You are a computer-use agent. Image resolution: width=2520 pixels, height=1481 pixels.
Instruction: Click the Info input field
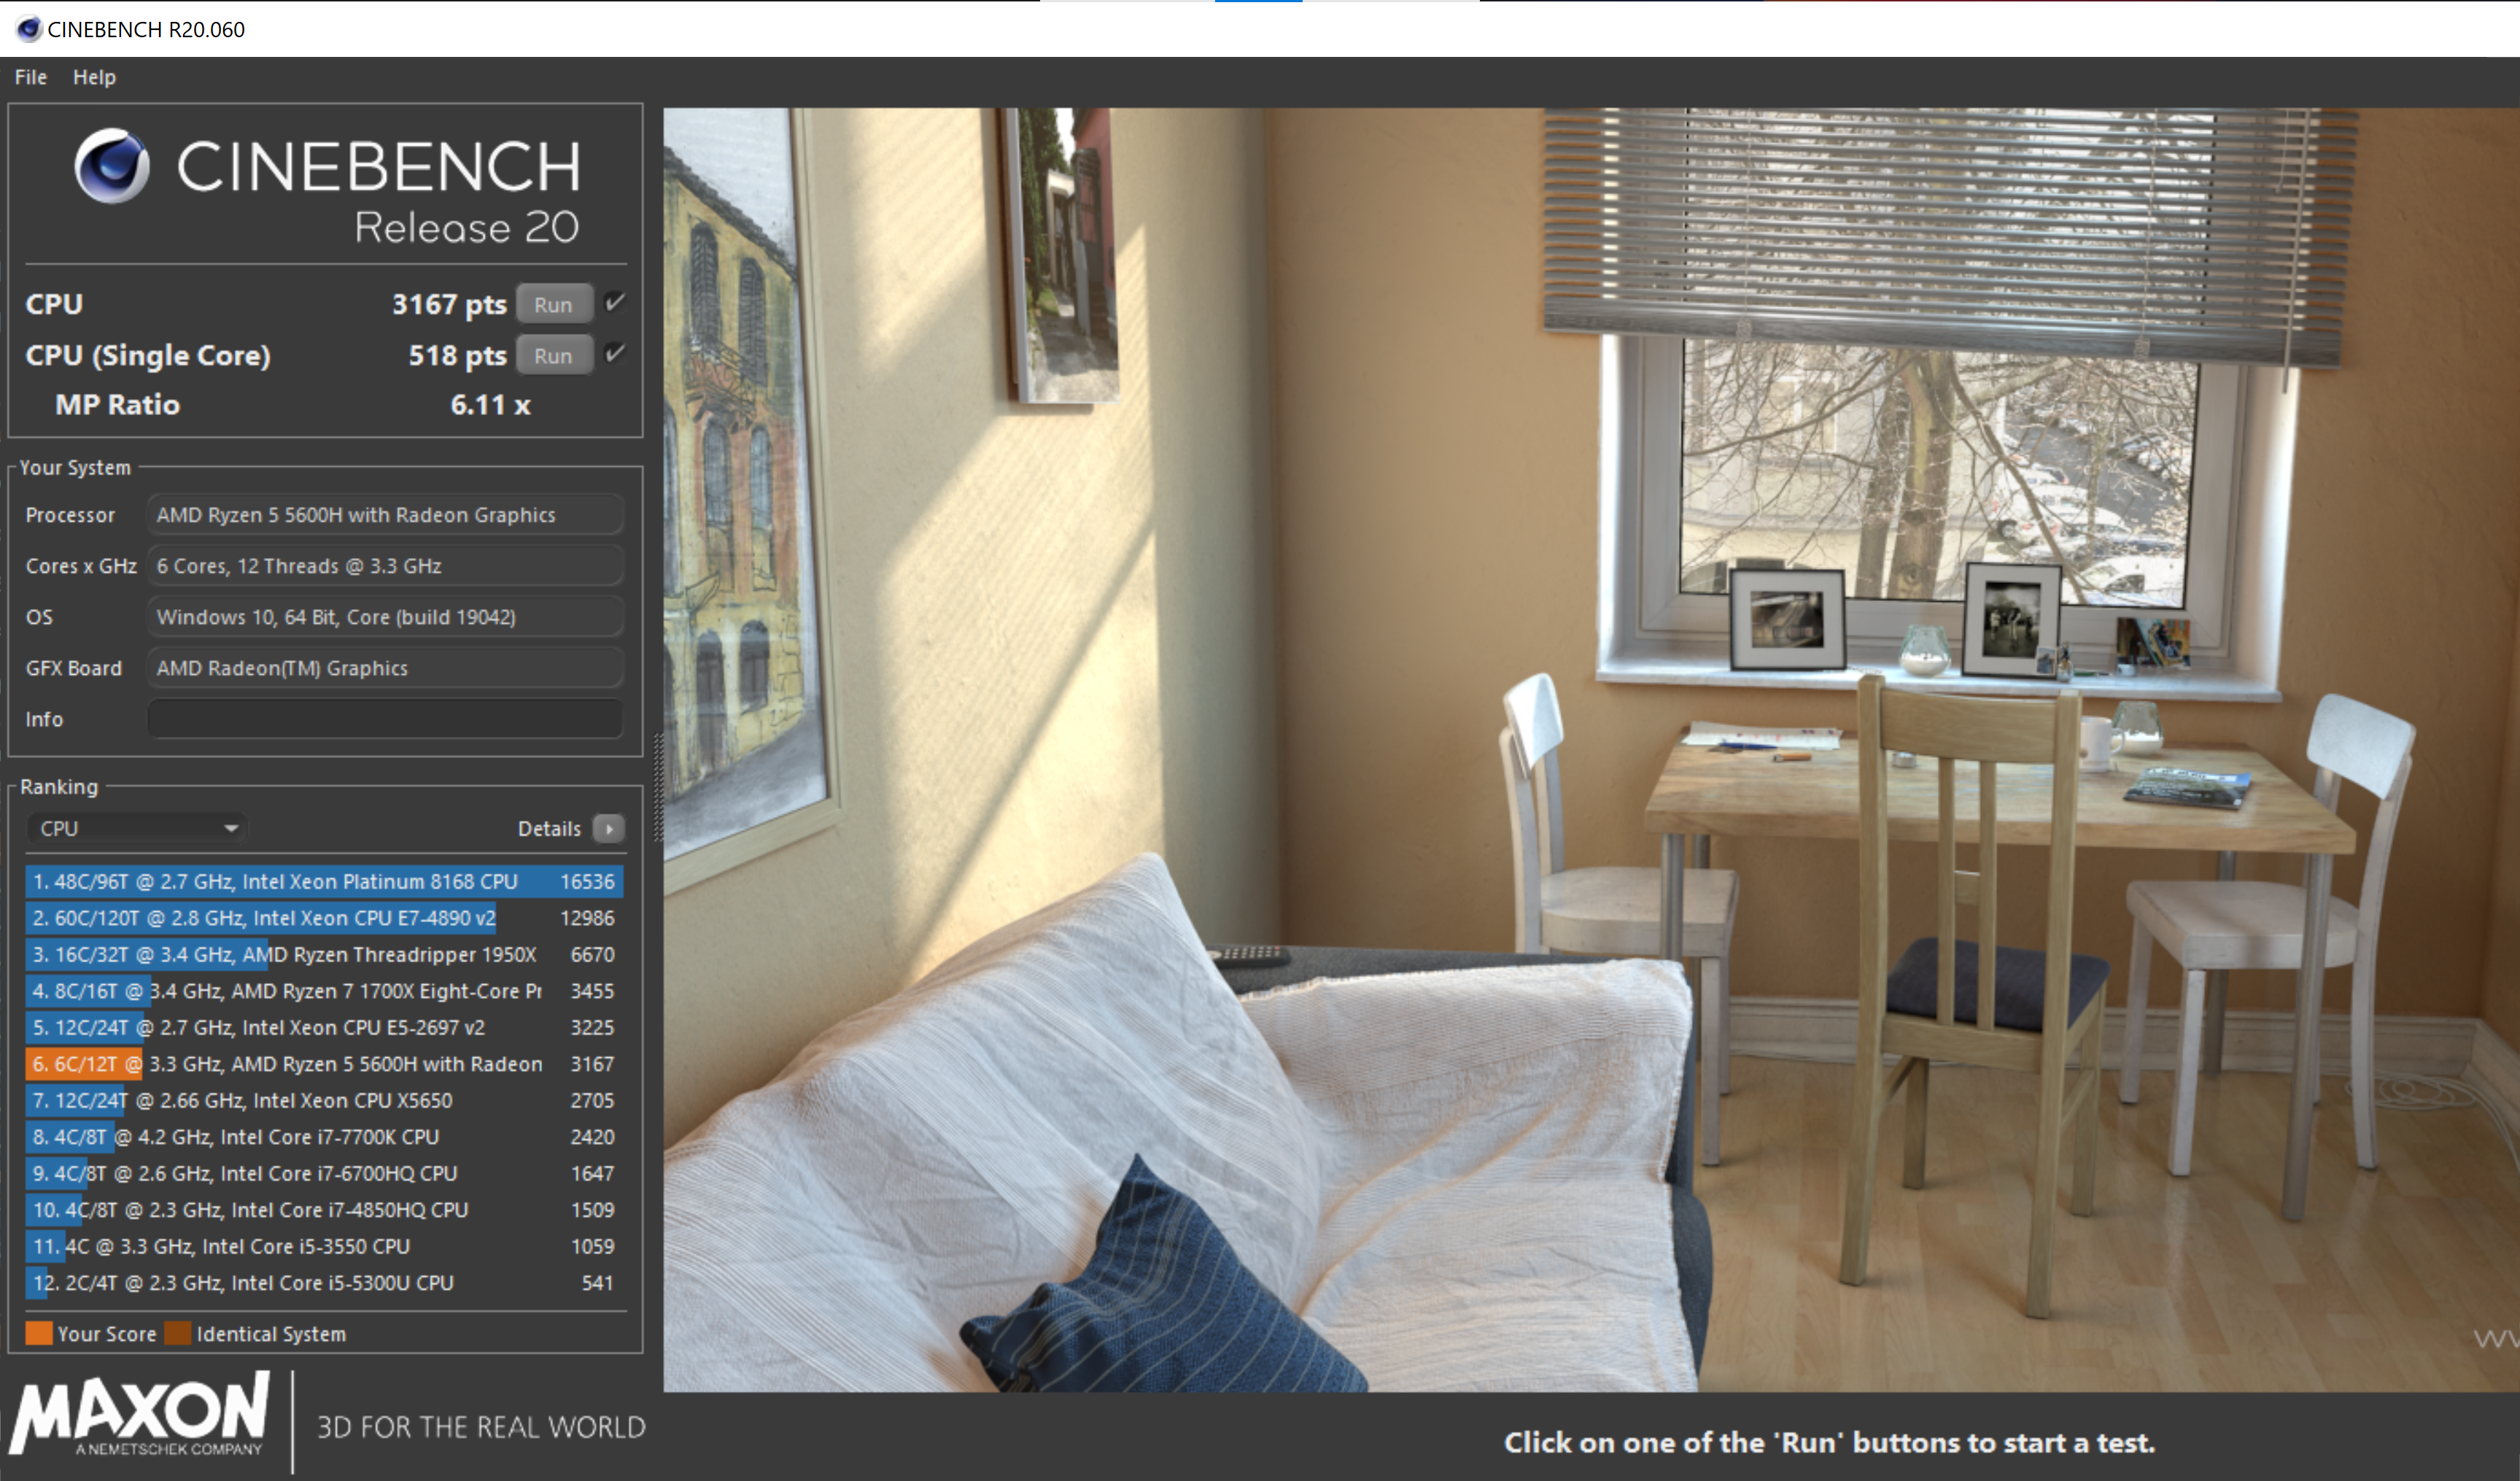[385, 719]
